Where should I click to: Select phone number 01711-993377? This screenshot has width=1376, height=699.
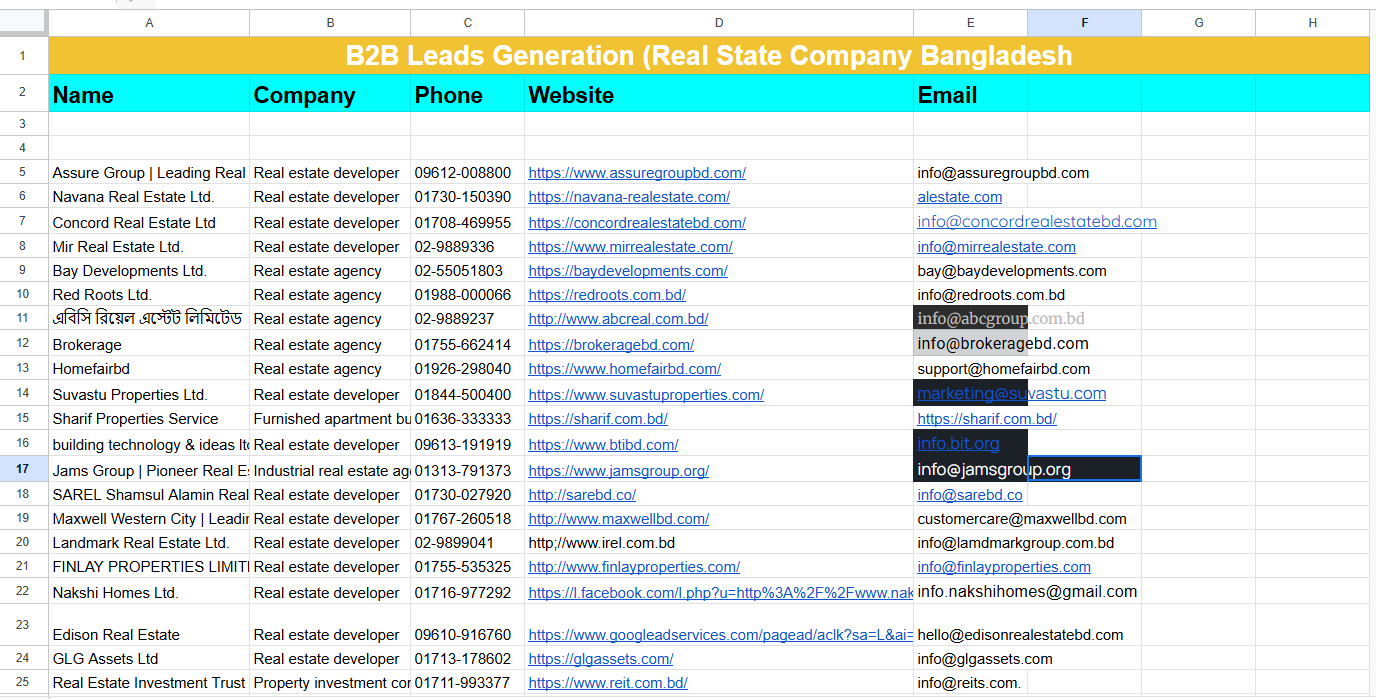(x=468, y=682)
